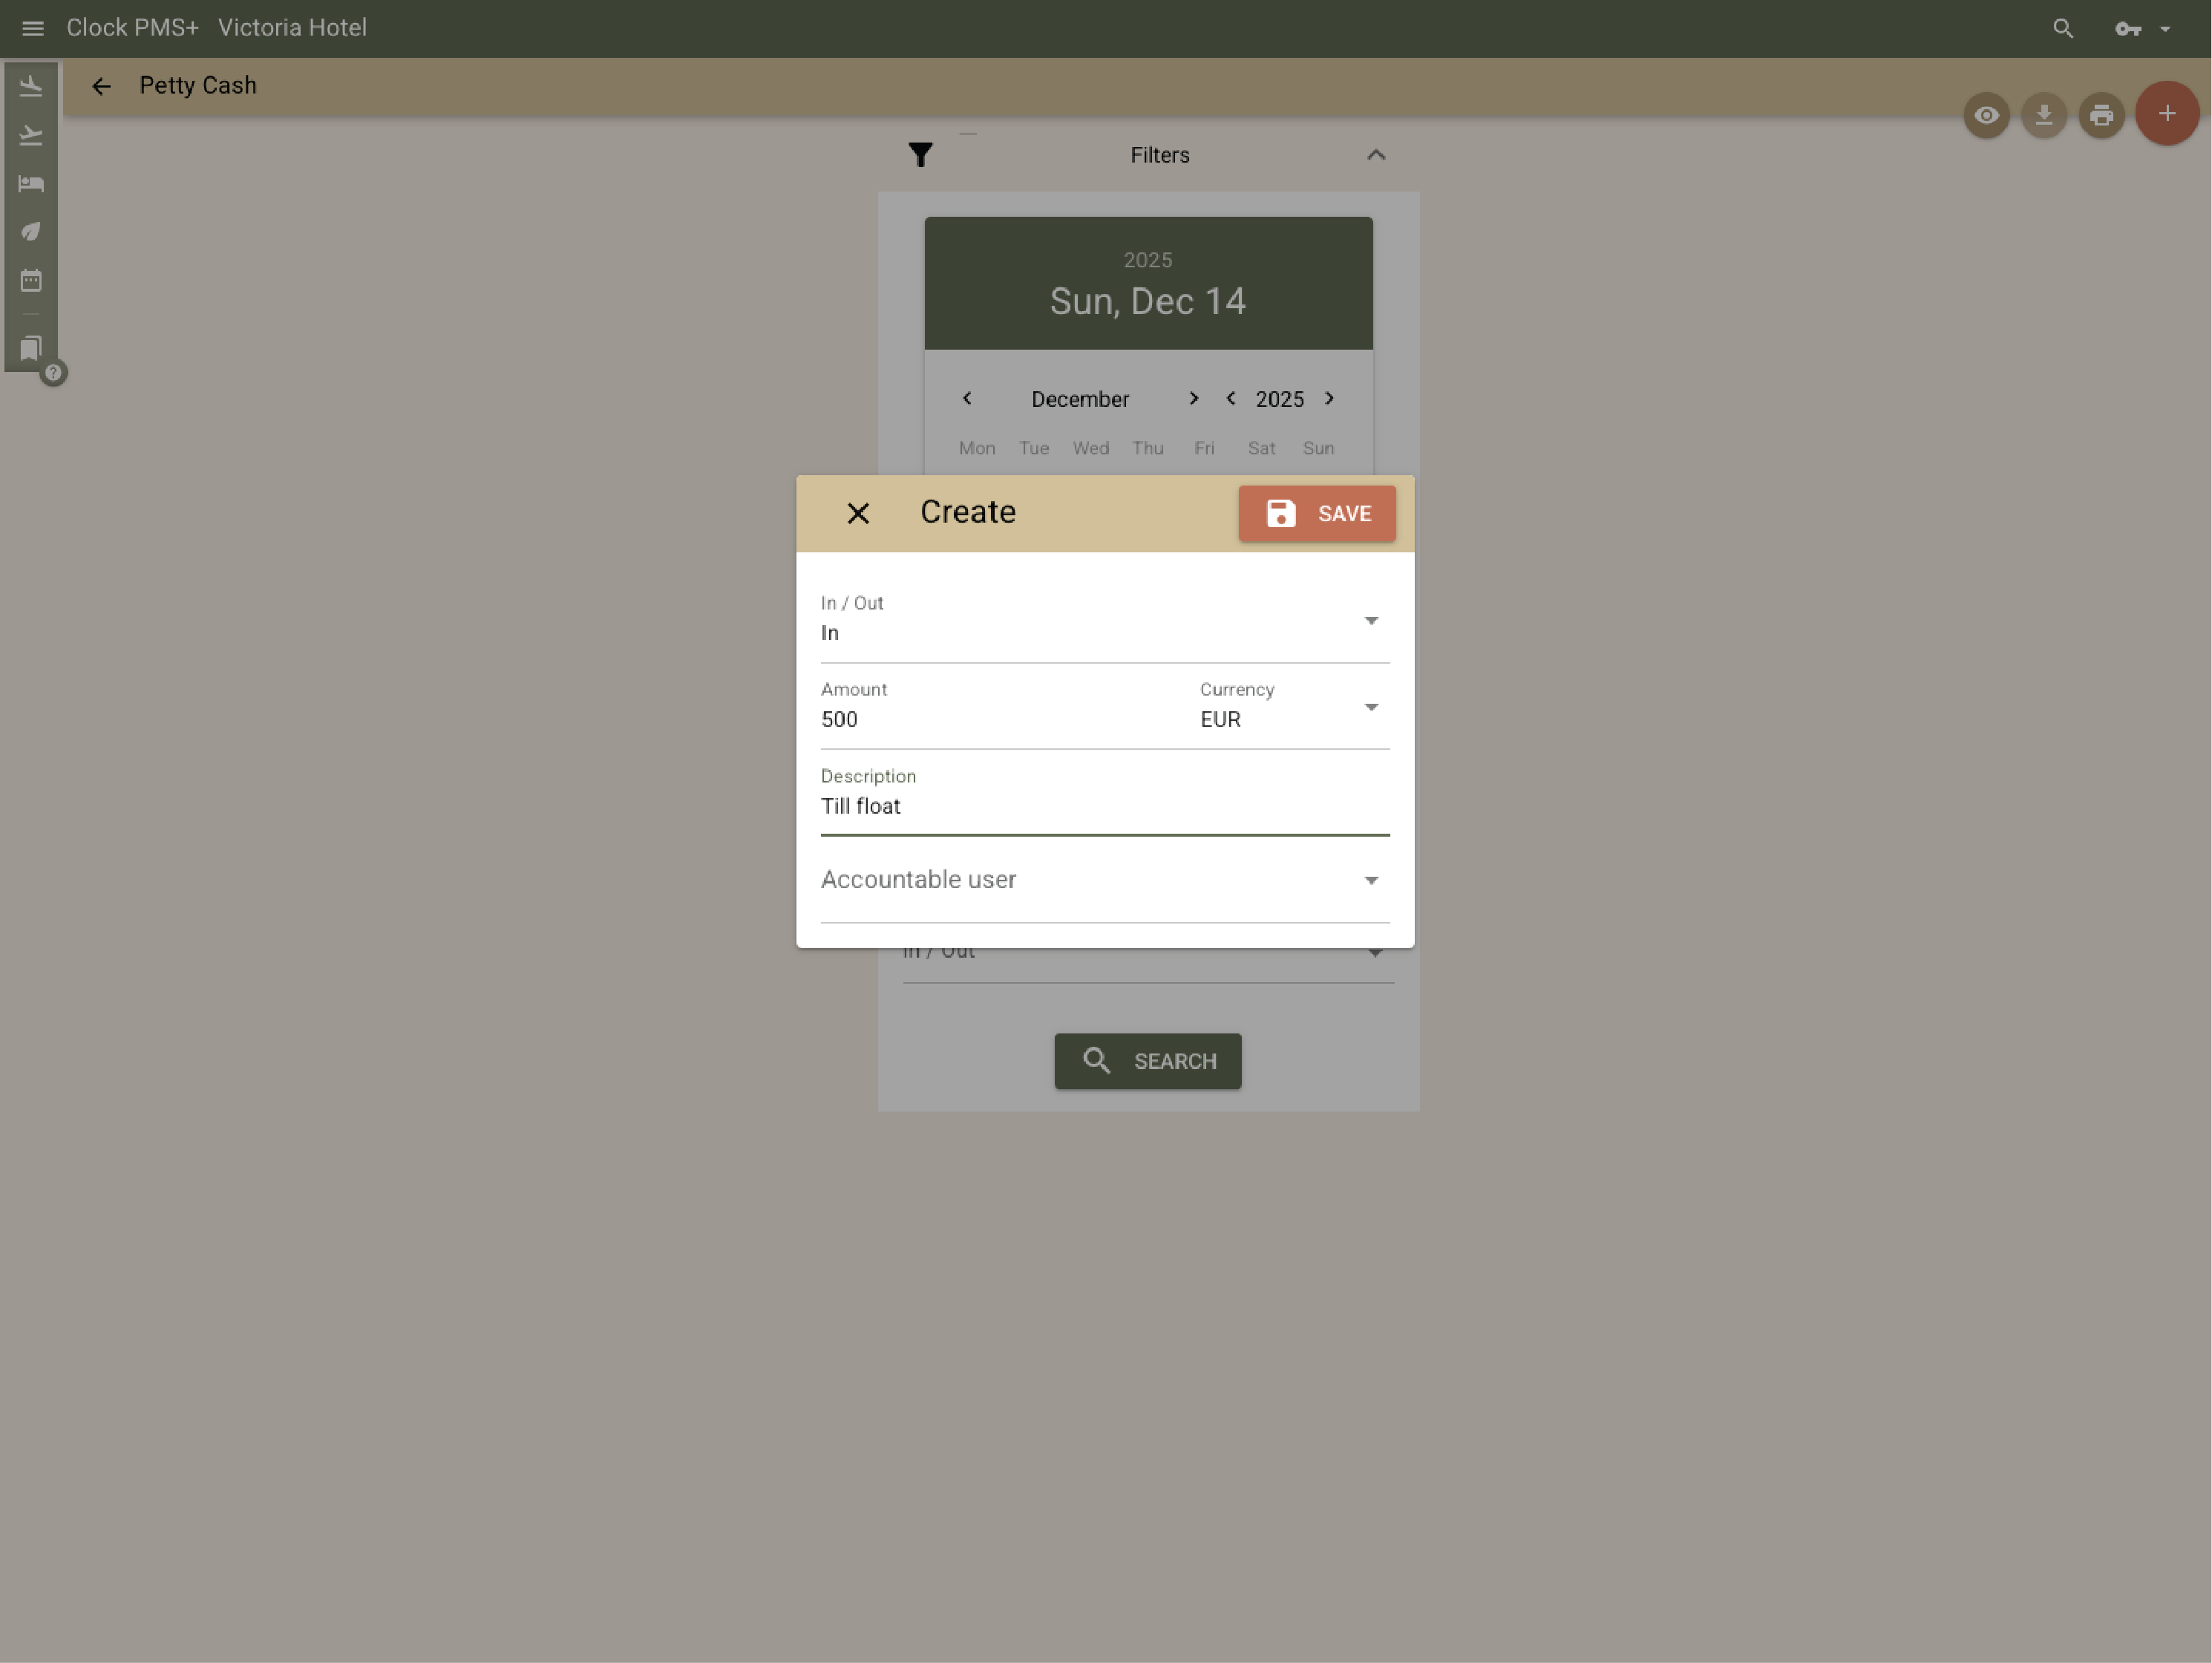Click the departures plane icon in sidebar
Image resolution: width=2212 pixels, height=1663 pixels.
[31, 135]
